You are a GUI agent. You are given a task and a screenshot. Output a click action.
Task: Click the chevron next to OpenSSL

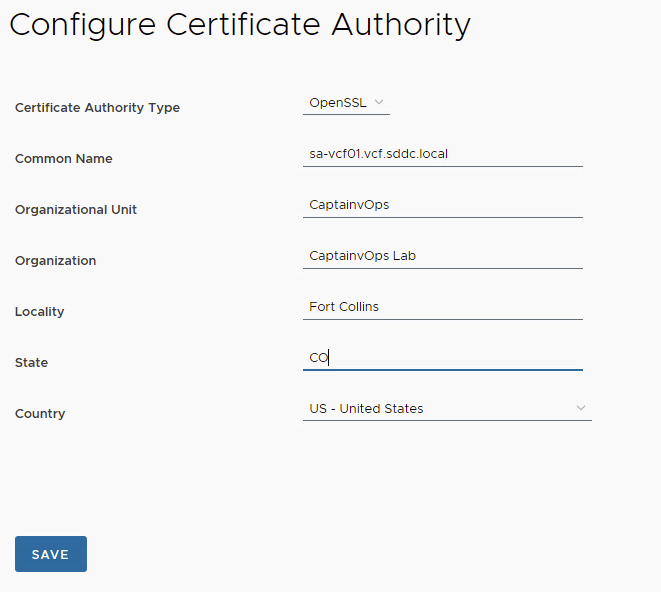(379, 102)
